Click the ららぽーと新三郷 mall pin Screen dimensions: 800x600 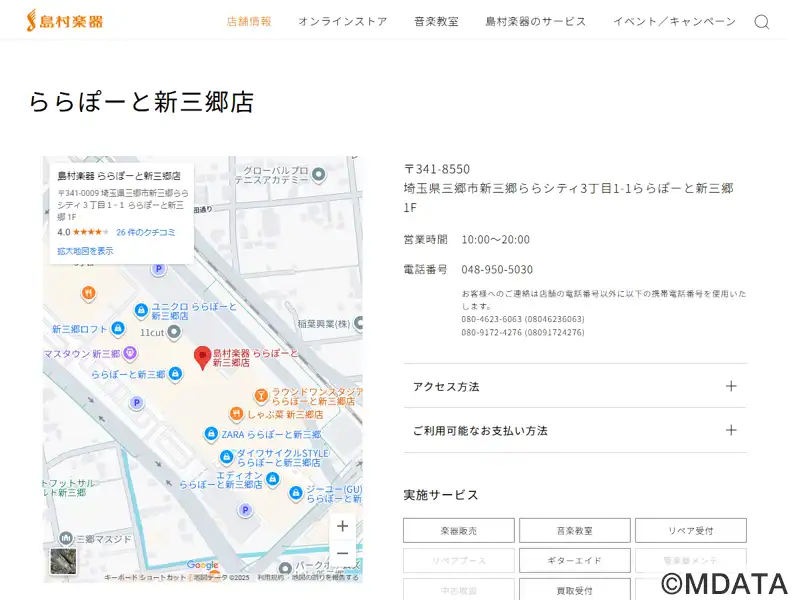175,373
